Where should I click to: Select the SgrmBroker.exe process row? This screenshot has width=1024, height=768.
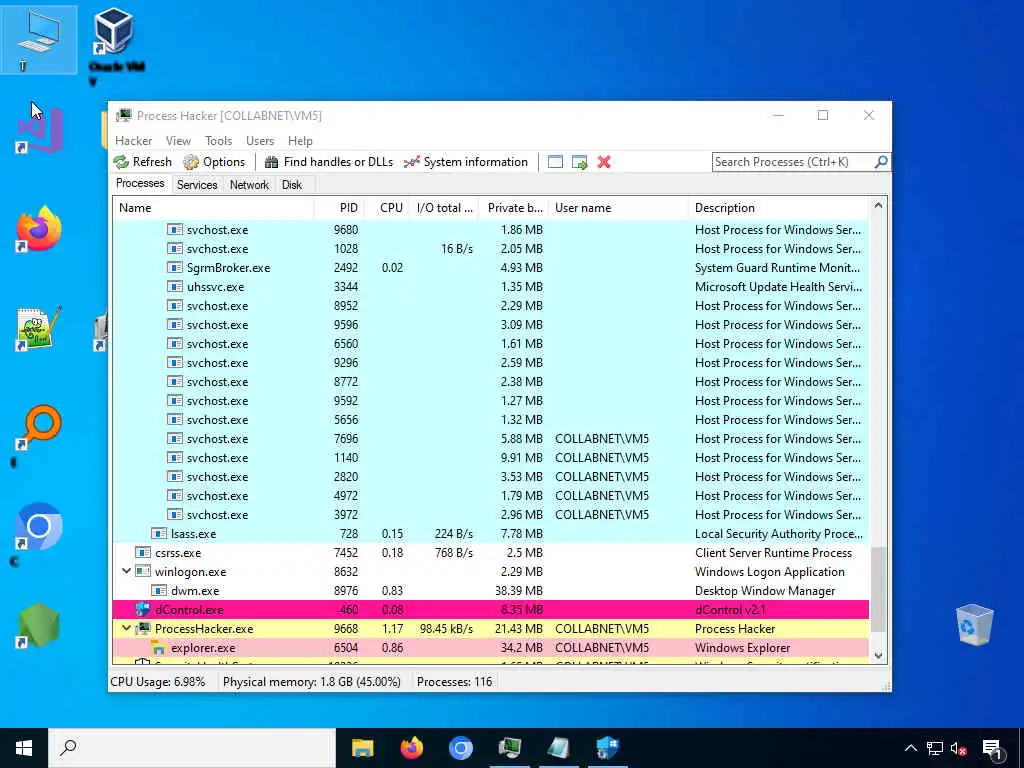(x=490, y=268)
